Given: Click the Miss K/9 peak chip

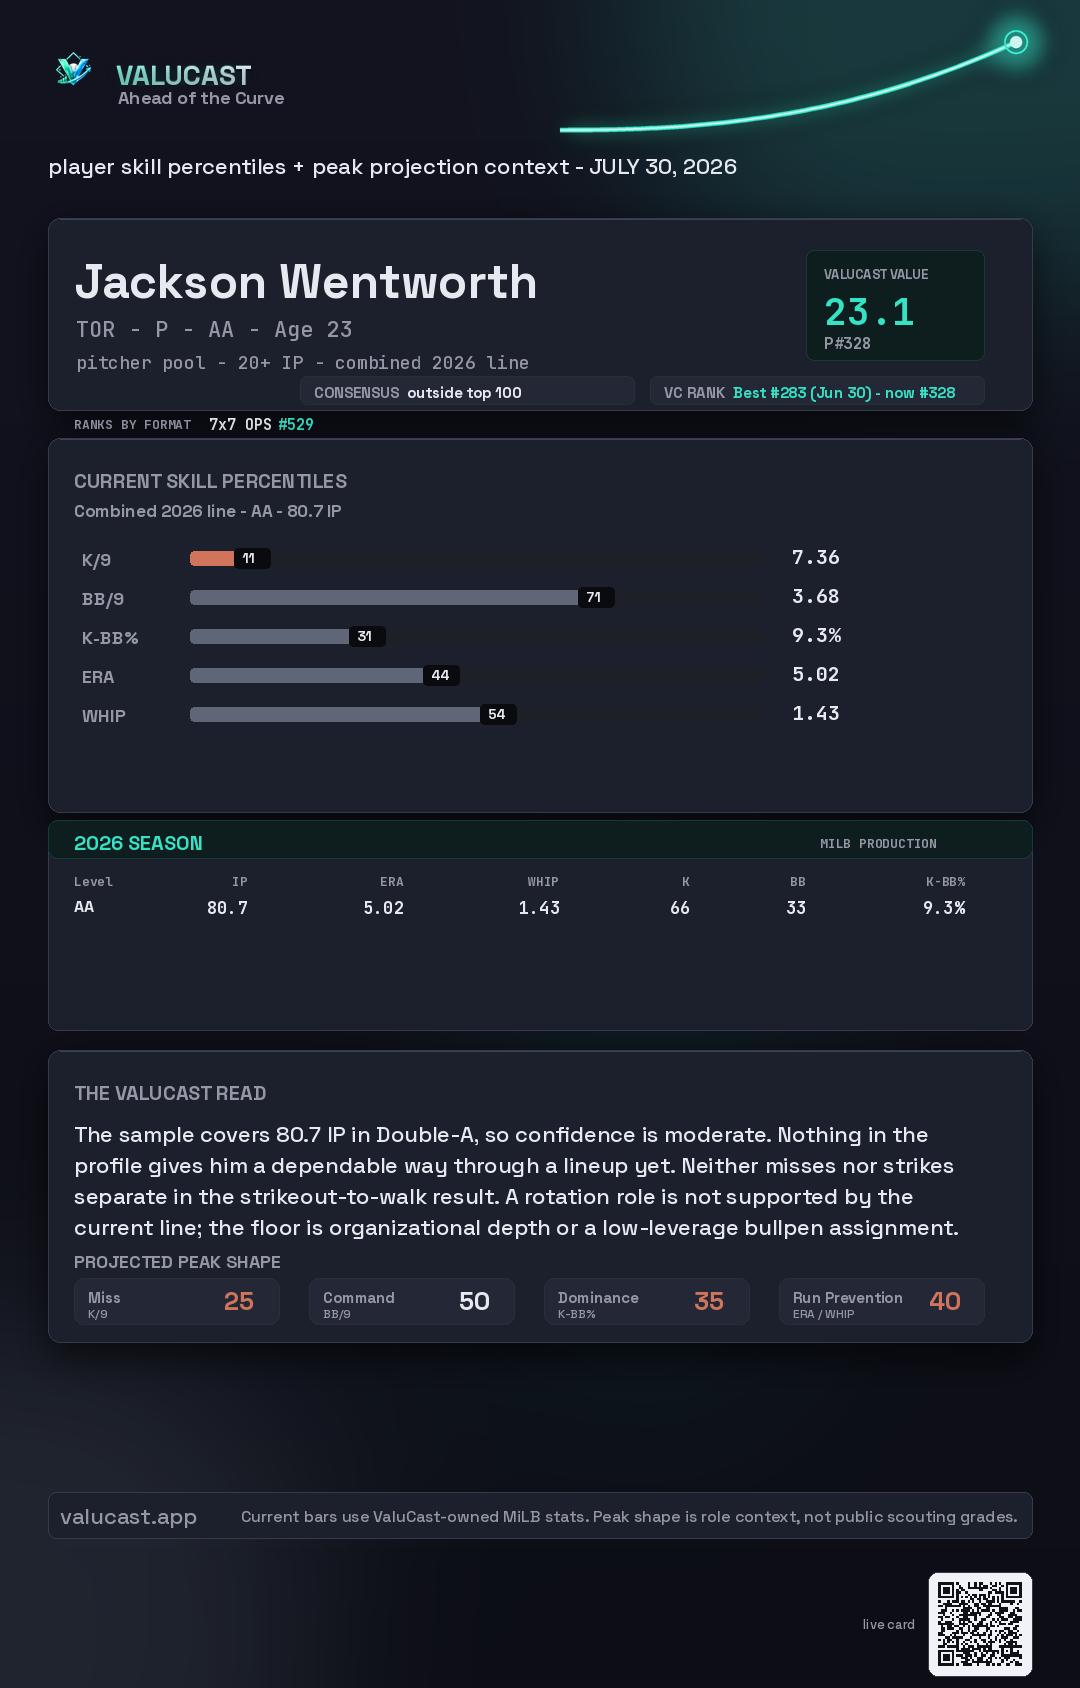Looking at the screenshot, I should (177, 1301).
